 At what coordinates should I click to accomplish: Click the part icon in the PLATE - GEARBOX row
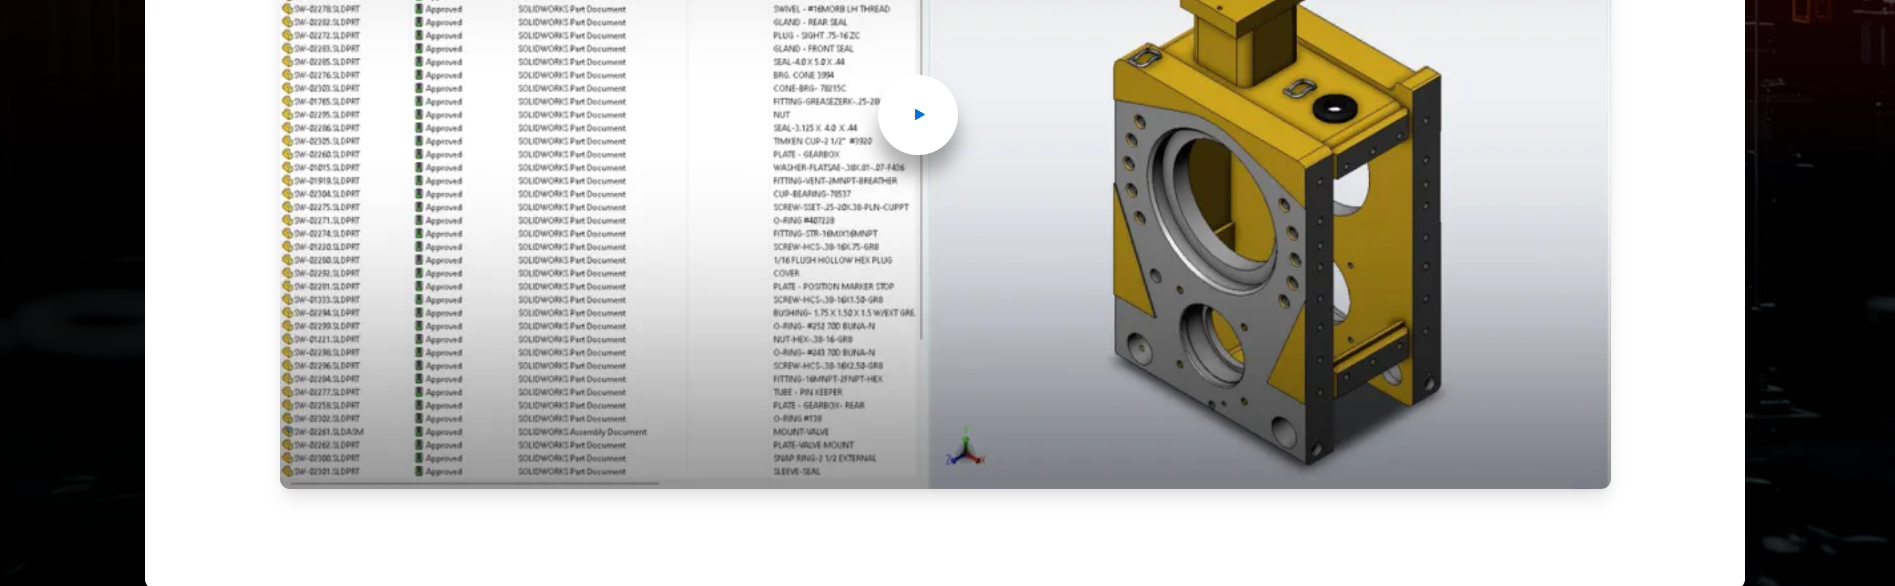click(x=288, y=154)
